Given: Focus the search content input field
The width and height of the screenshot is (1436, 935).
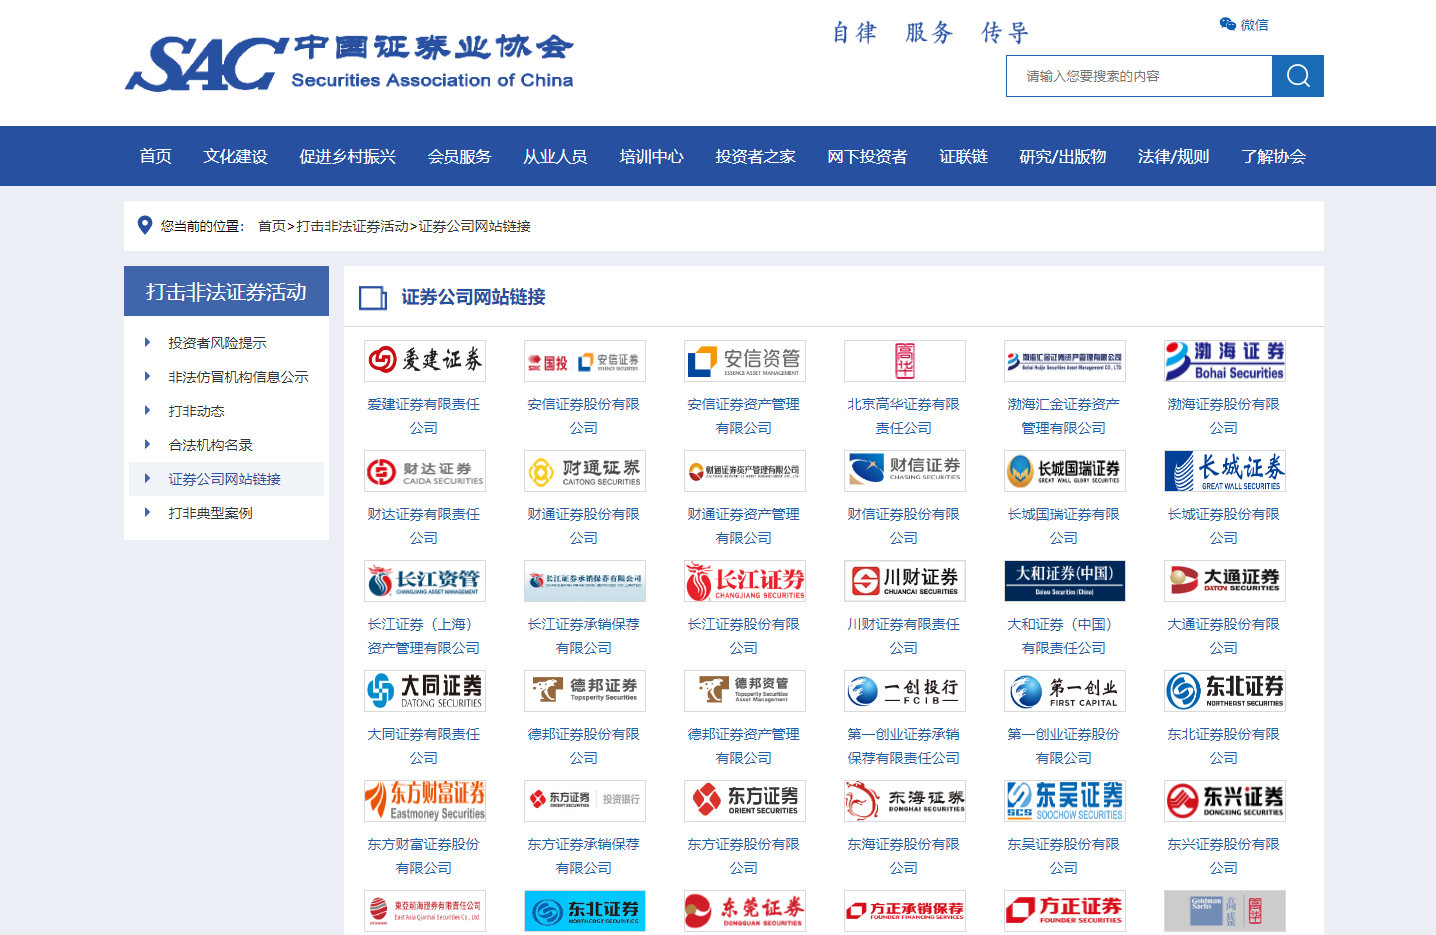Looking at the screenshot, I should pos(1138,76).
